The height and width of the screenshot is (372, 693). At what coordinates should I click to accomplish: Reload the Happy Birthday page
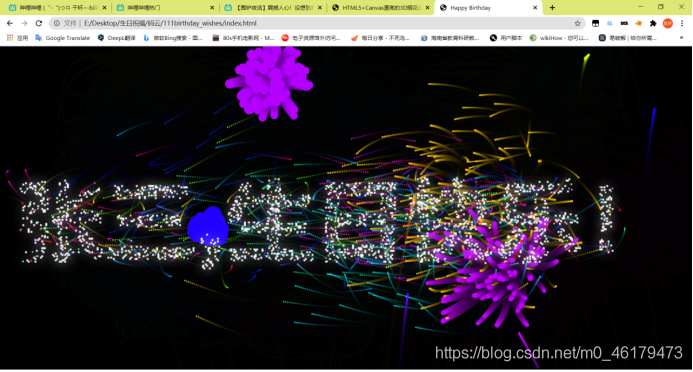click(x=39, y=23)
